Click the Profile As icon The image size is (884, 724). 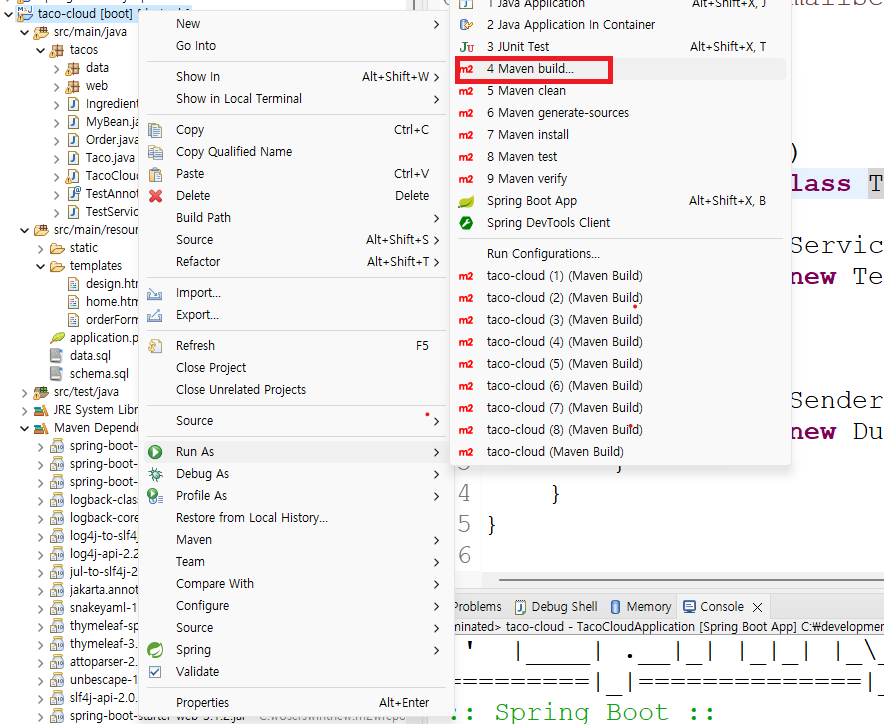155,496
